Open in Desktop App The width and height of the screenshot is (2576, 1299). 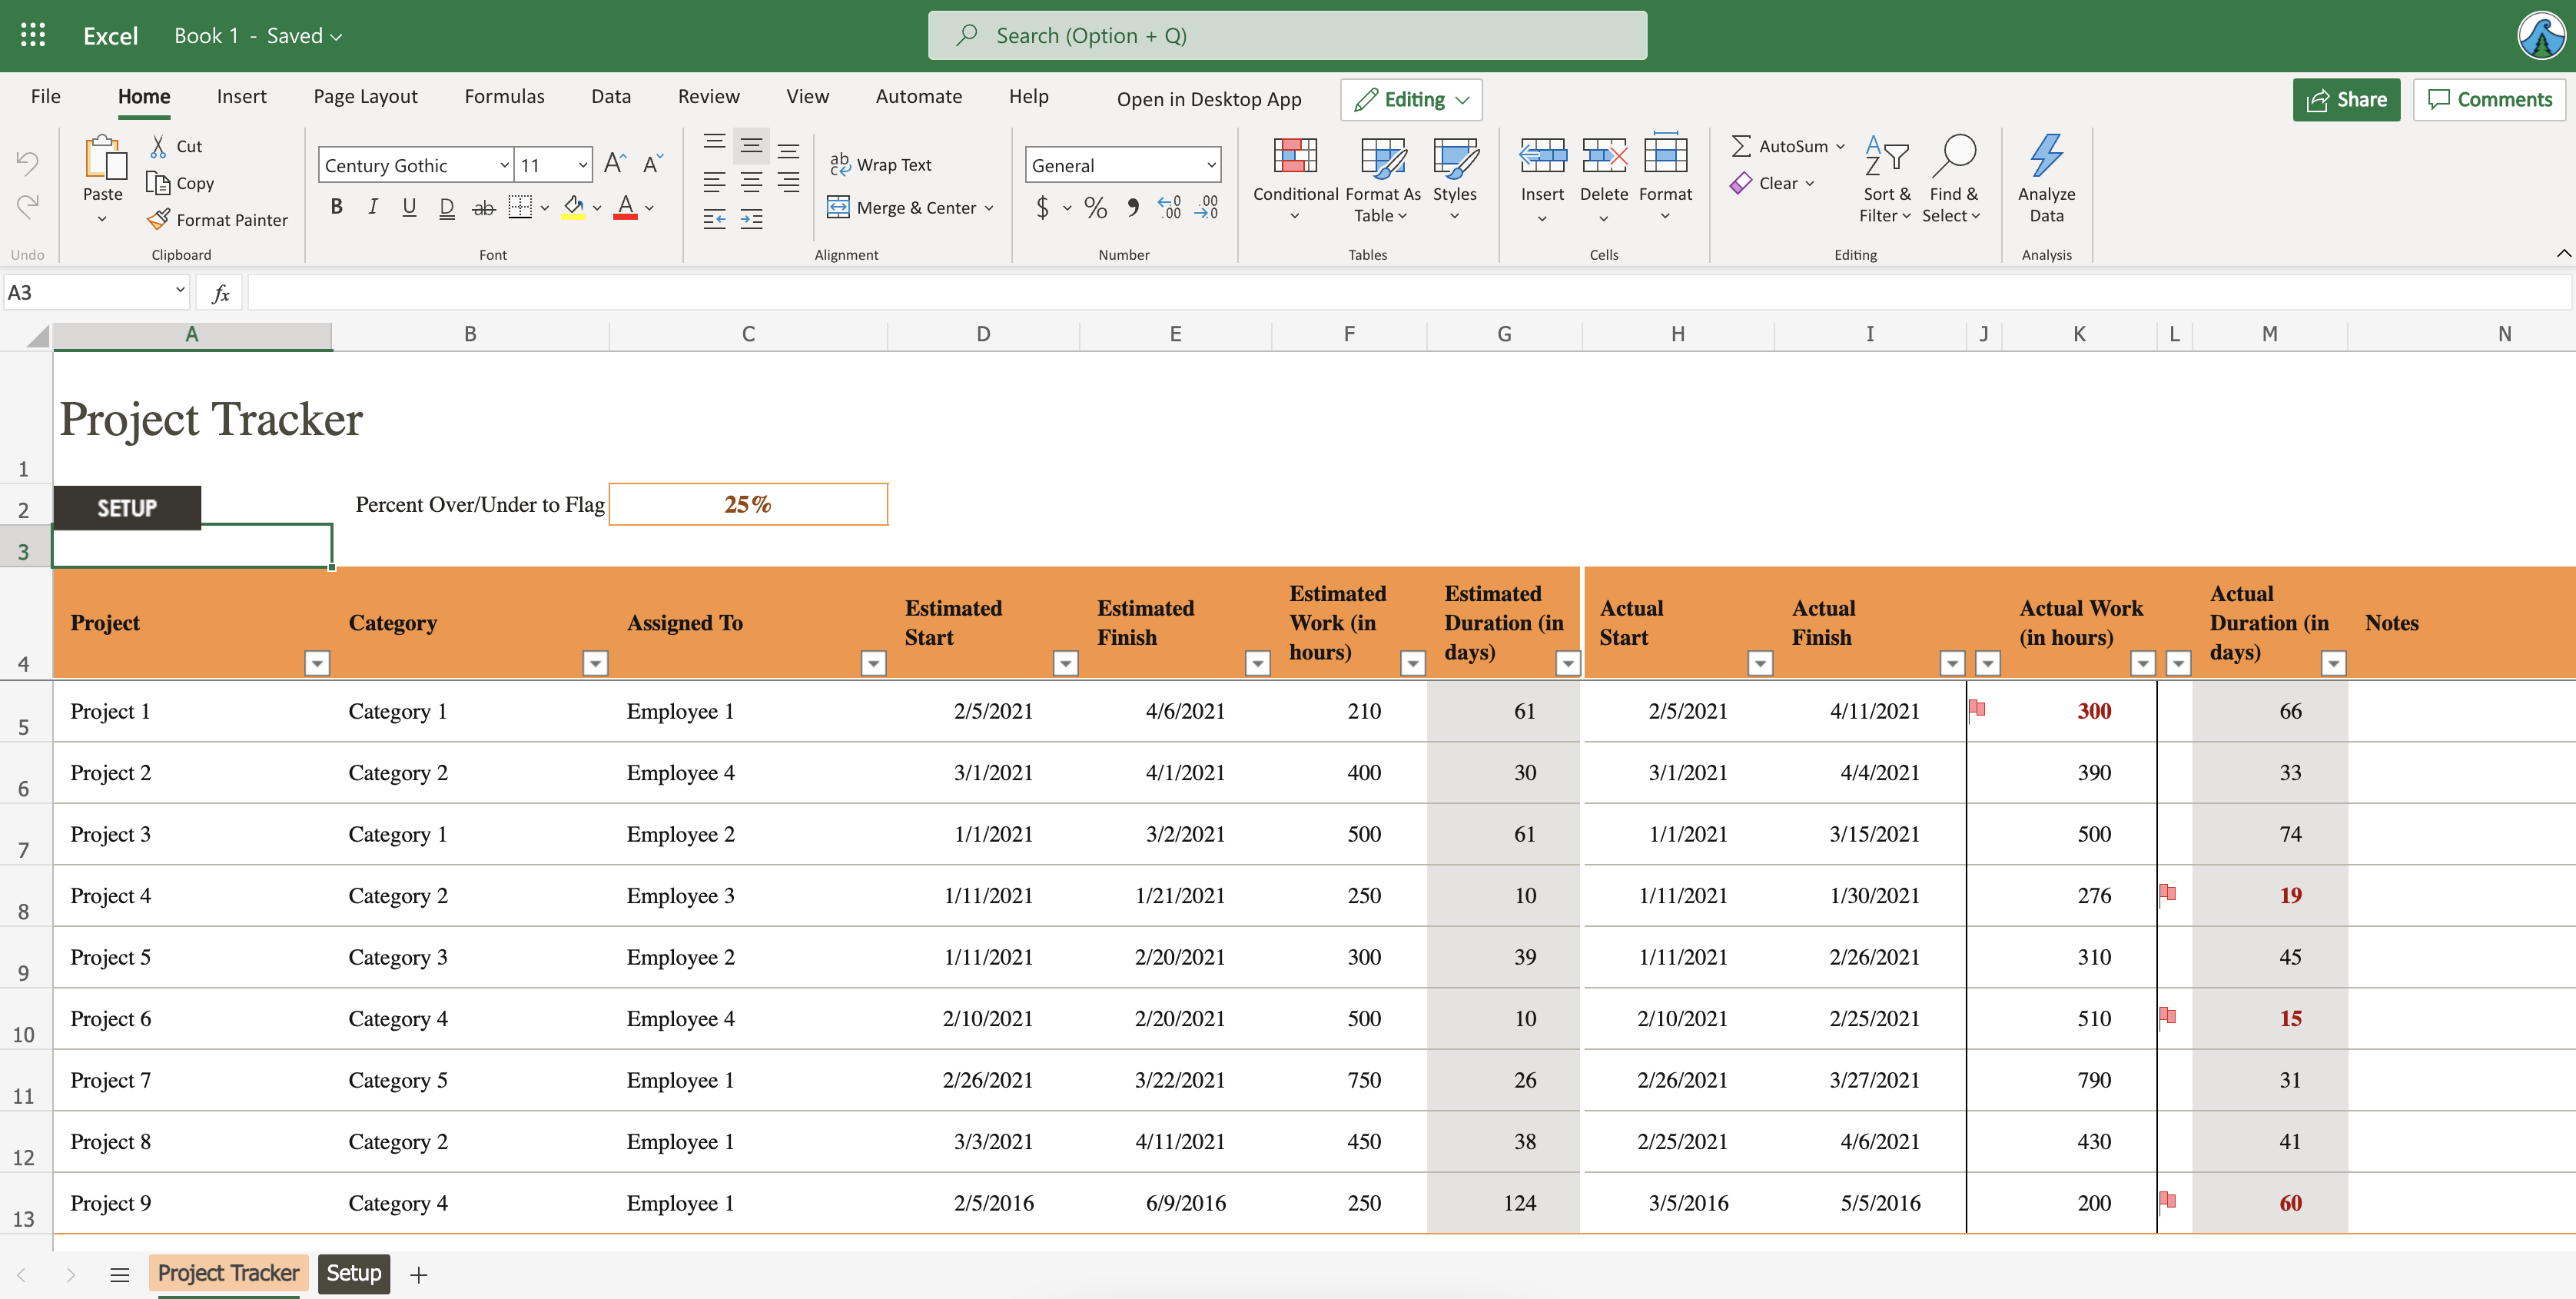1209,99
